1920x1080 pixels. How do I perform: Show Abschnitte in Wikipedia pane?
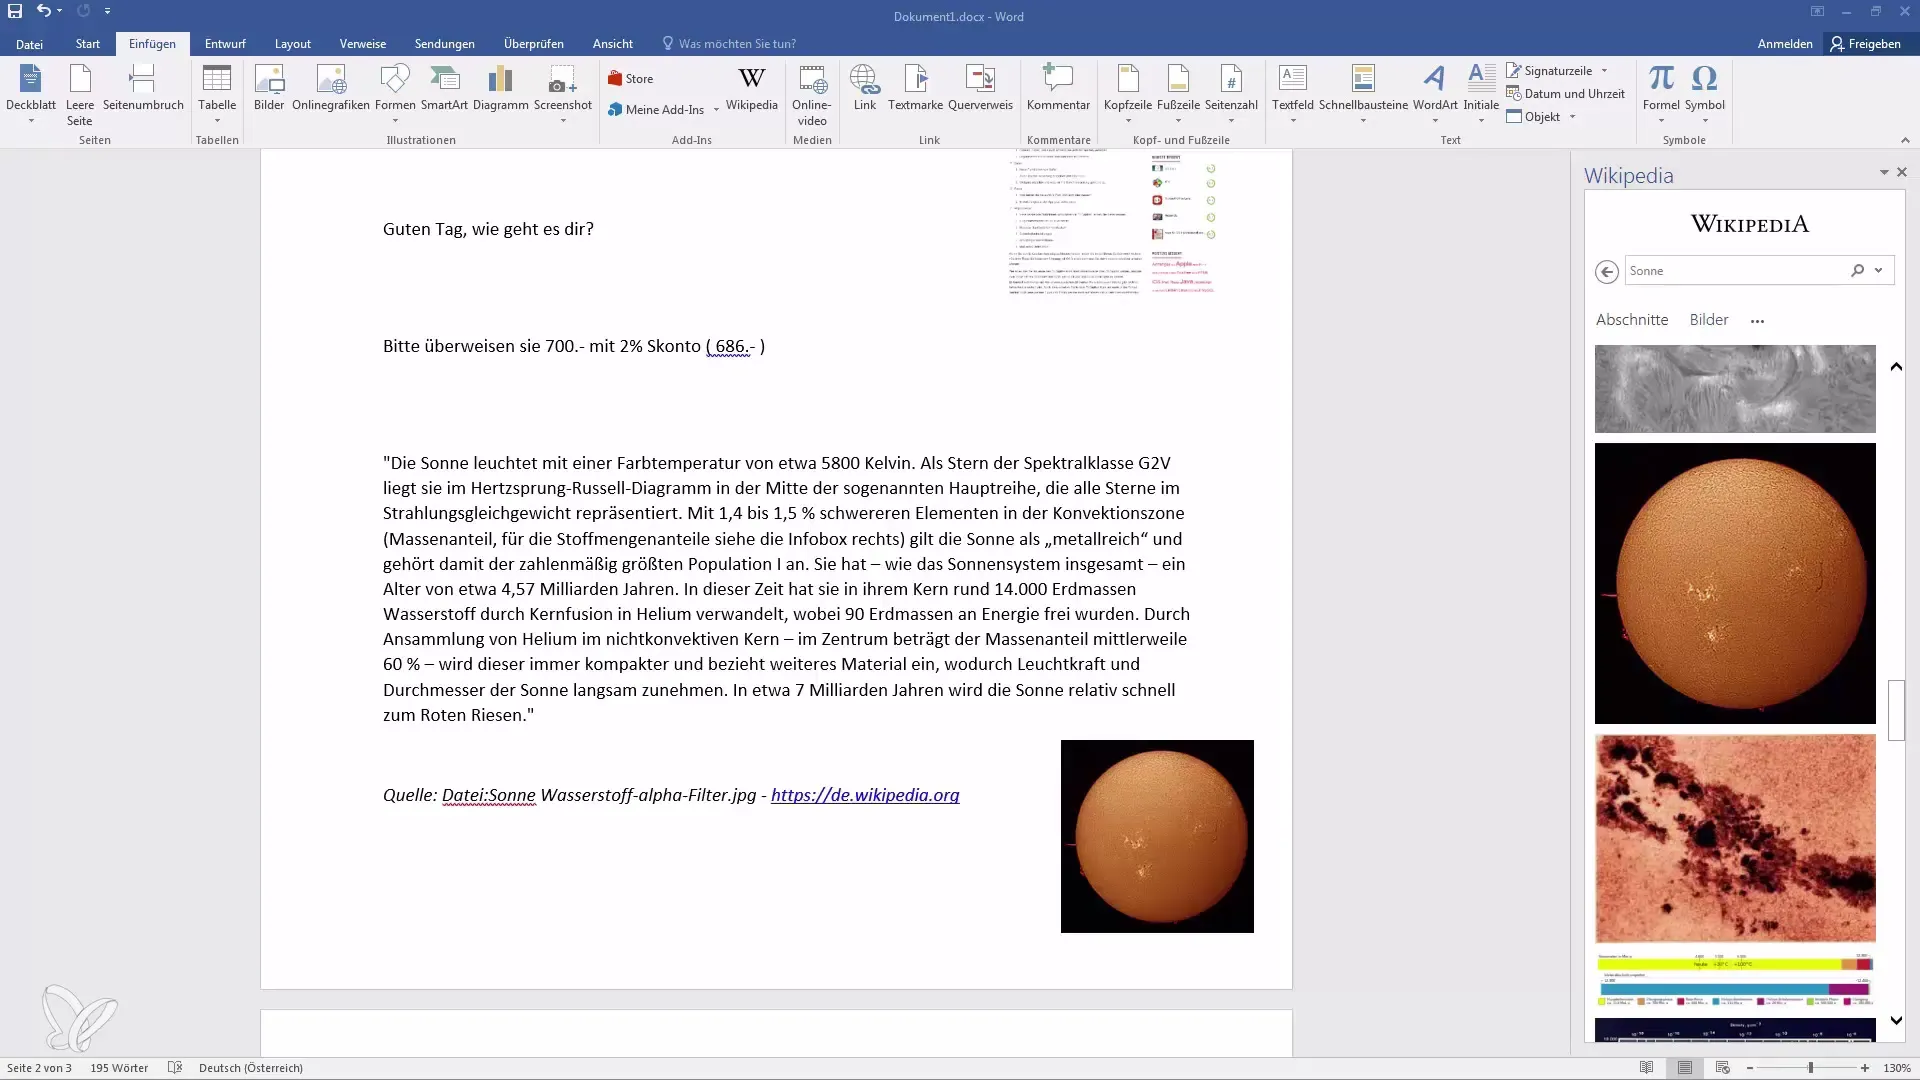[x=1632, y=320]
